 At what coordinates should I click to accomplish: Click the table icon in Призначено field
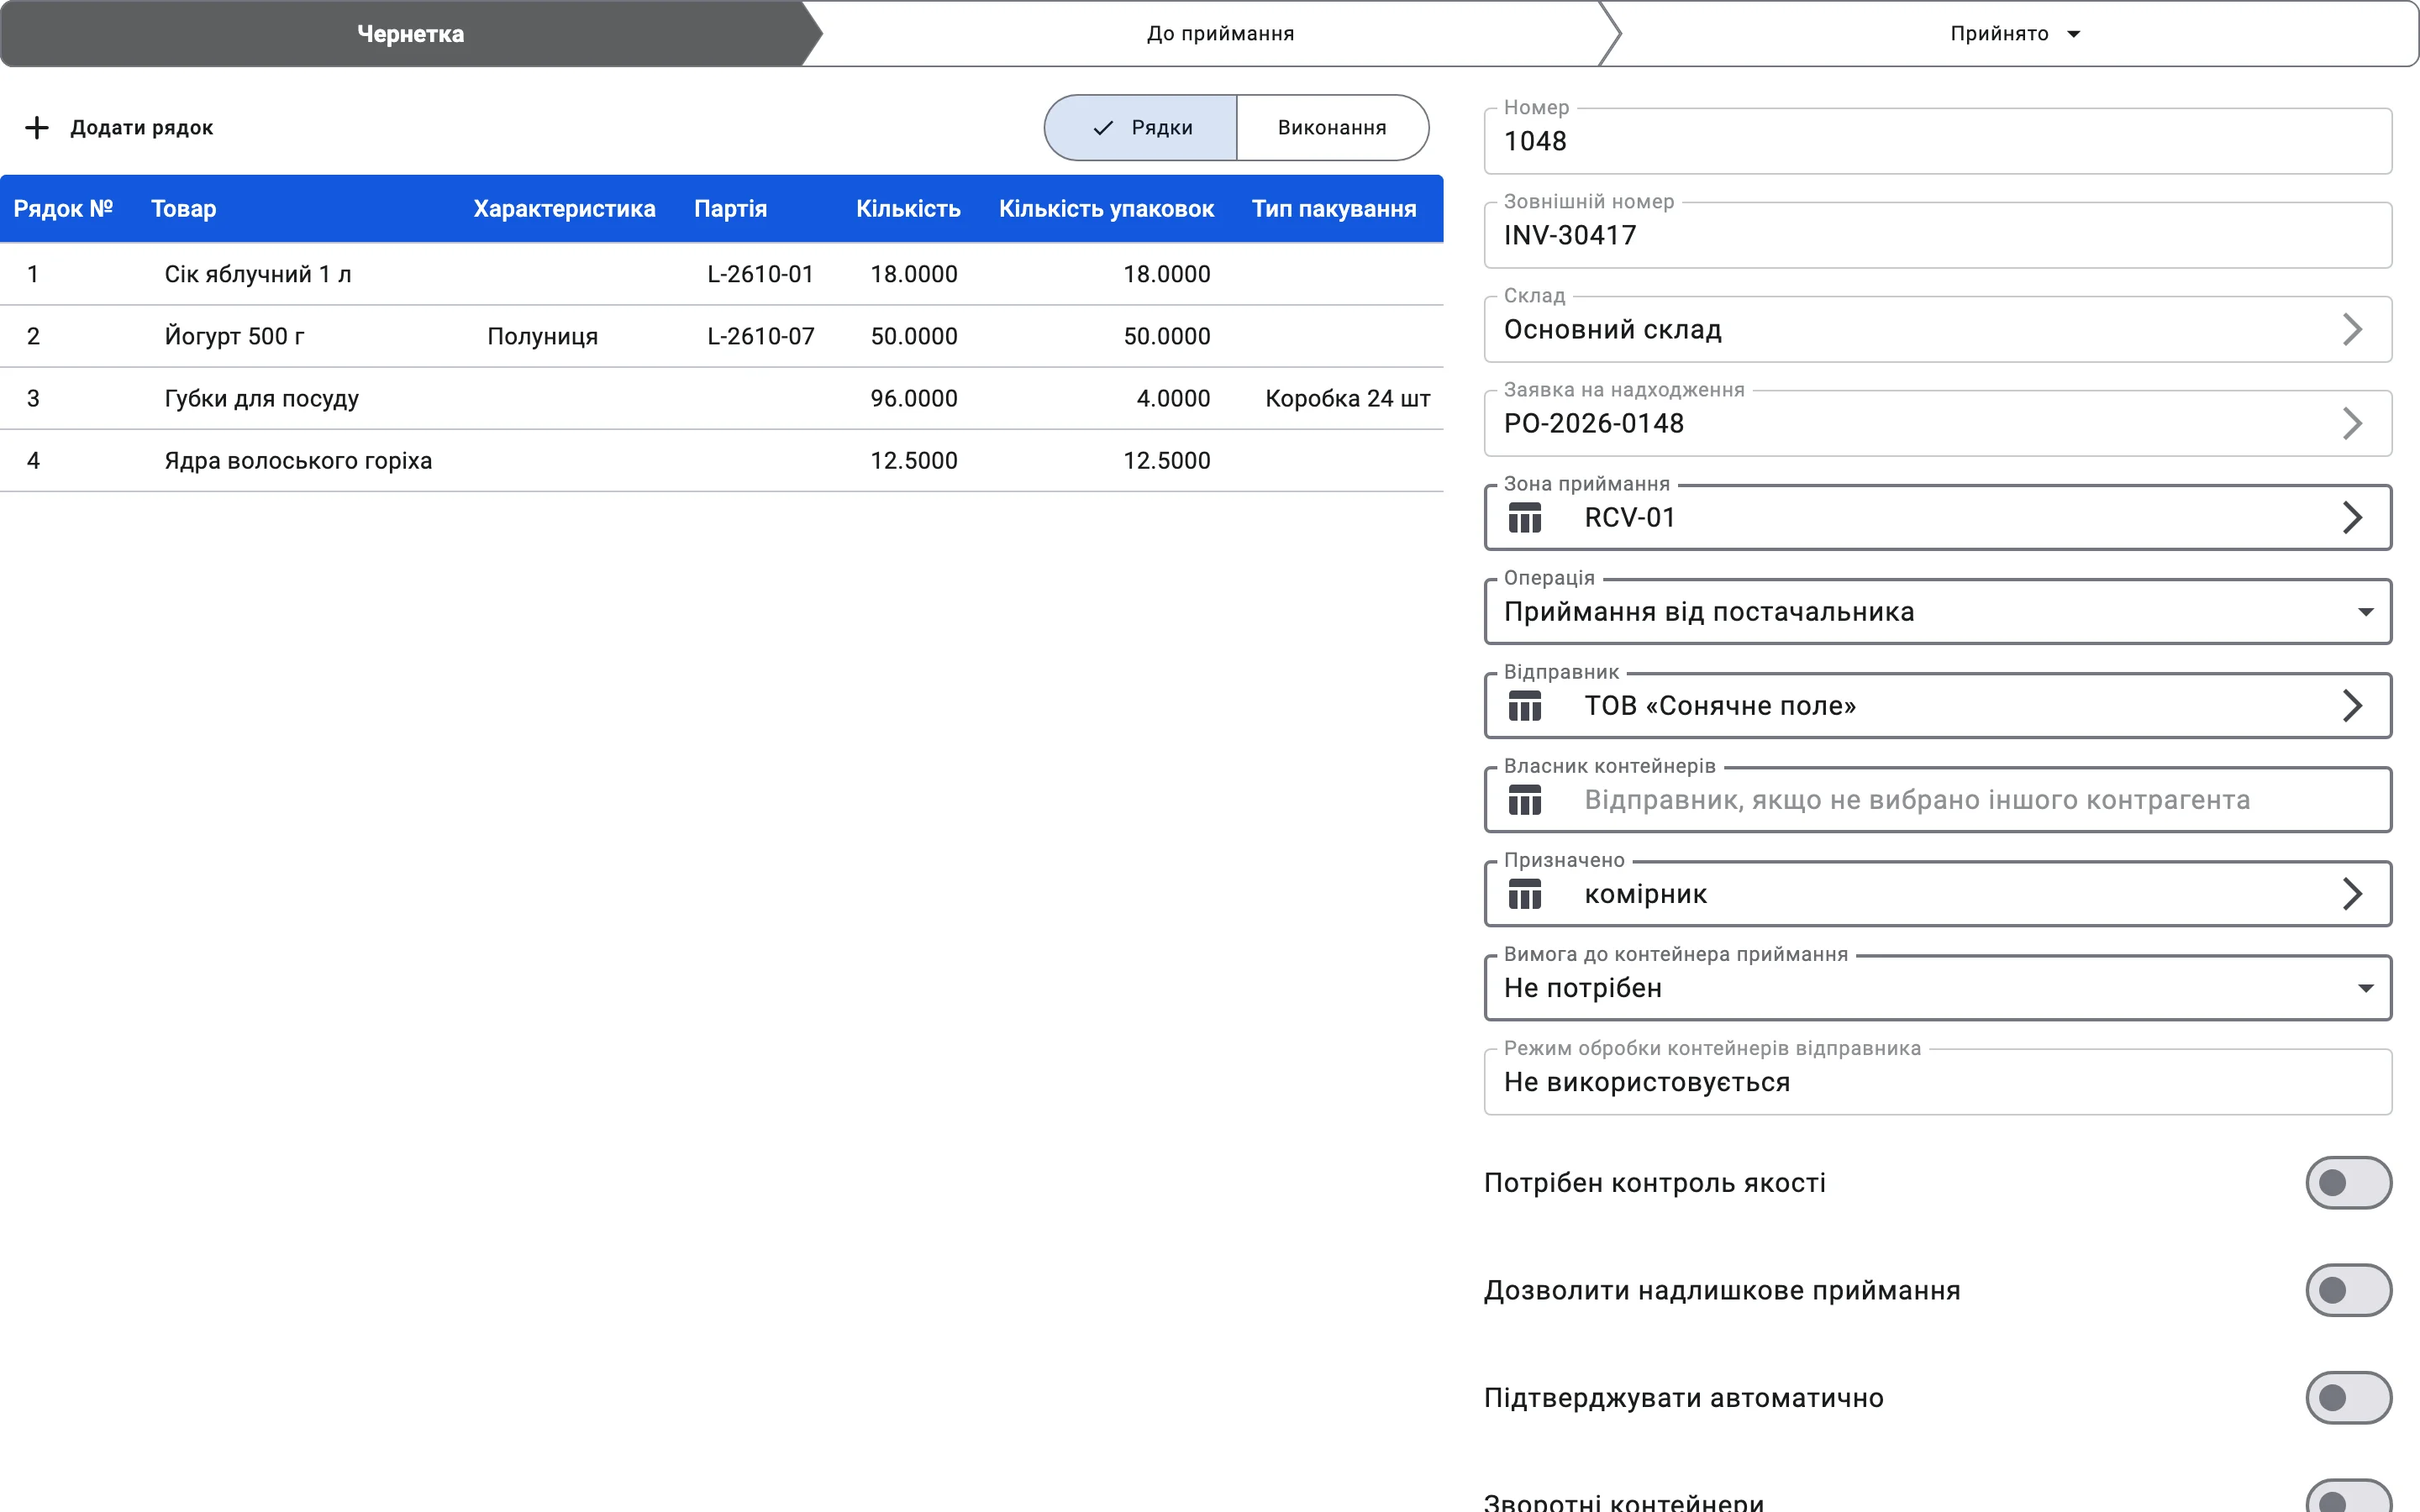click(x=1524, y=894)
